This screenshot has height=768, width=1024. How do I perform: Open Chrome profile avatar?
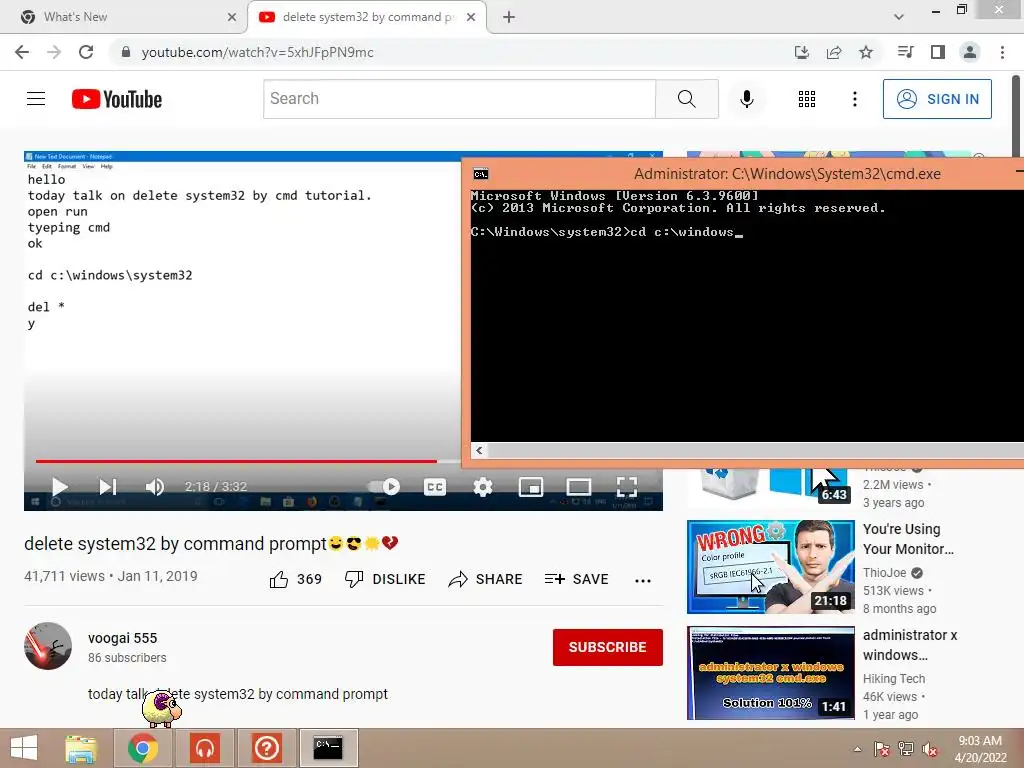[x=970, y=52]
